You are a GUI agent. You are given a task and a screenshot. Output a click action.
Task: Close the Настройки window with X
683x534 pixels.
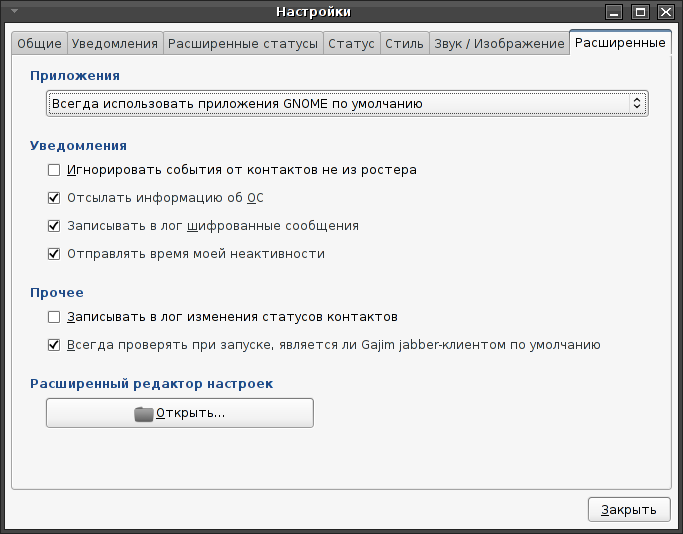[x=666, y=12]
